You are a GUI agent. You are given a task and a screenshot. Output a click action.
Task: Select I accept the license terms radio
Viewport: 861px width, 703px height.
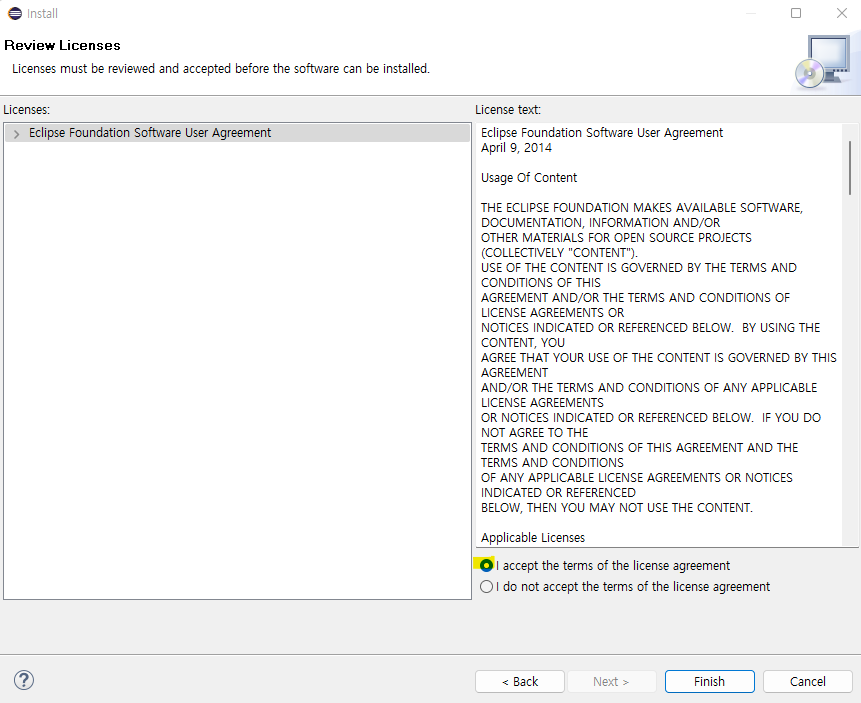point(486,565)
